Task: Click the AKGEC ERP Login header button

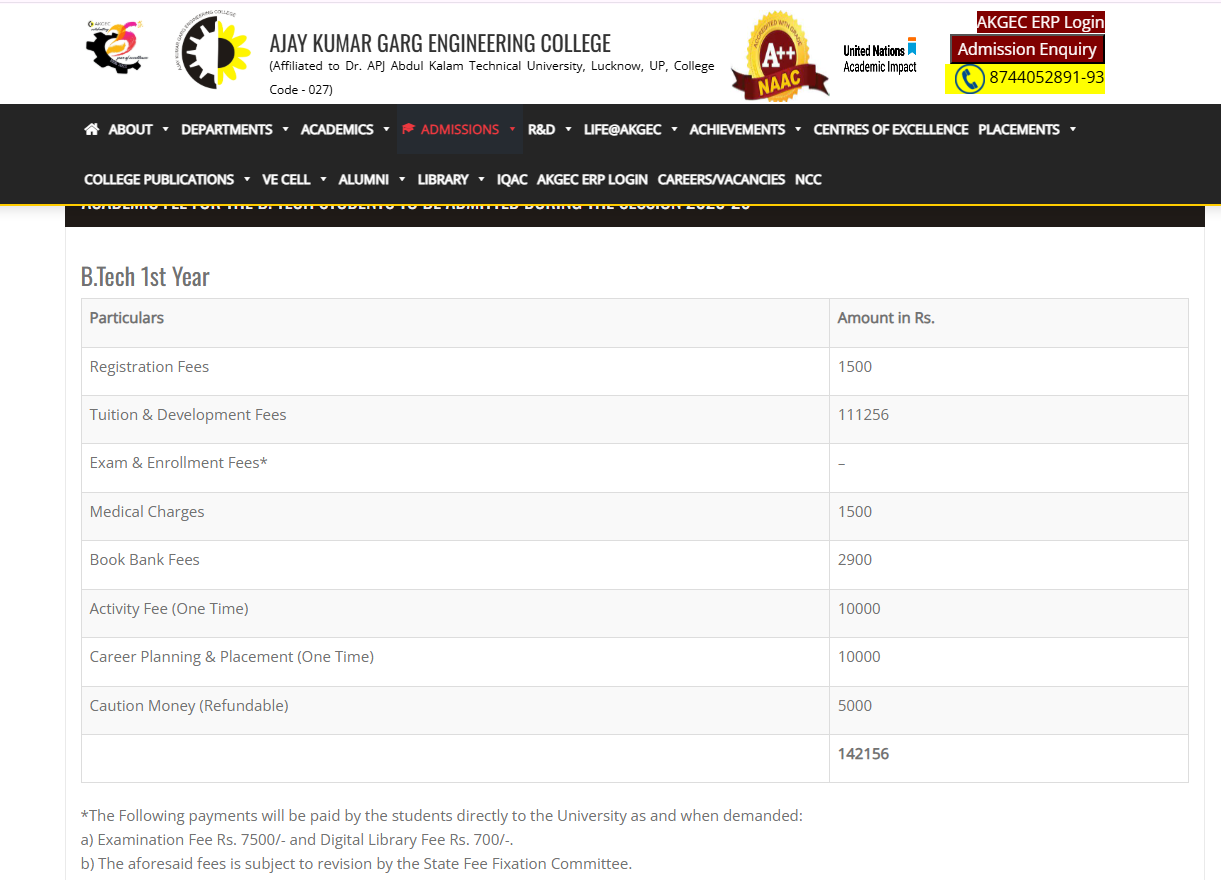Action: pyautogui.click(x=1041, y=22)
